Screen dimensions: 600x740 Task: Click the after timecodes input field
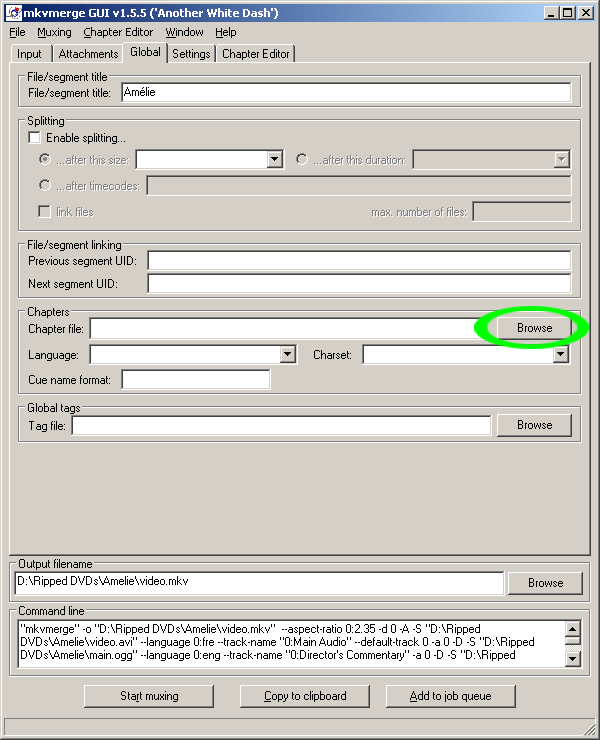[359, 185]
